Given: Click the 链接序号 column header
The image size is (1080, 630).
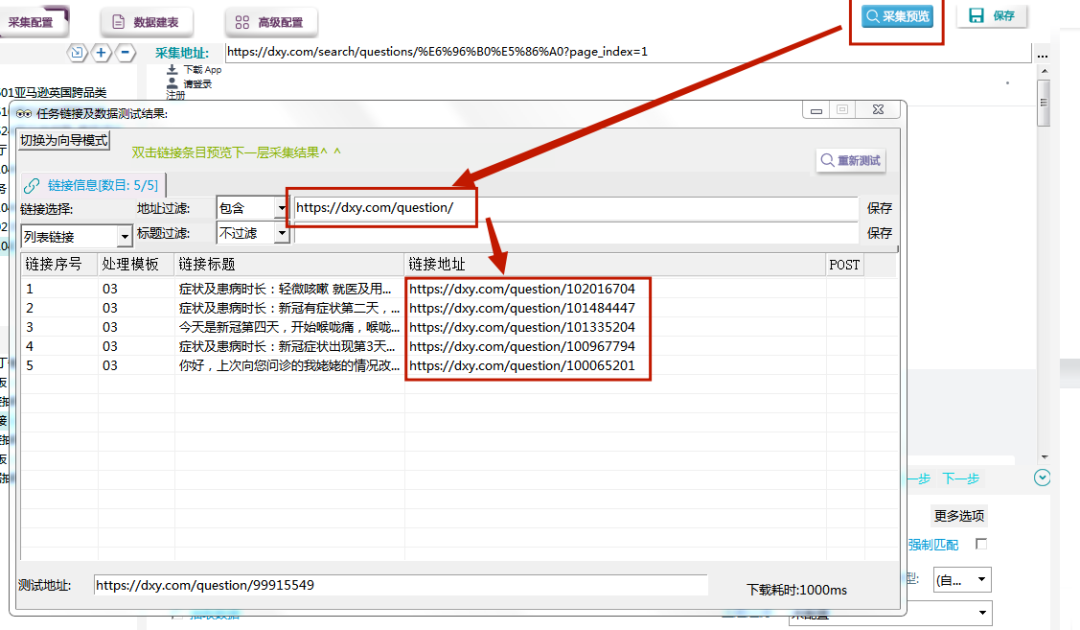Looking at the screenshot, I should 59,264.
